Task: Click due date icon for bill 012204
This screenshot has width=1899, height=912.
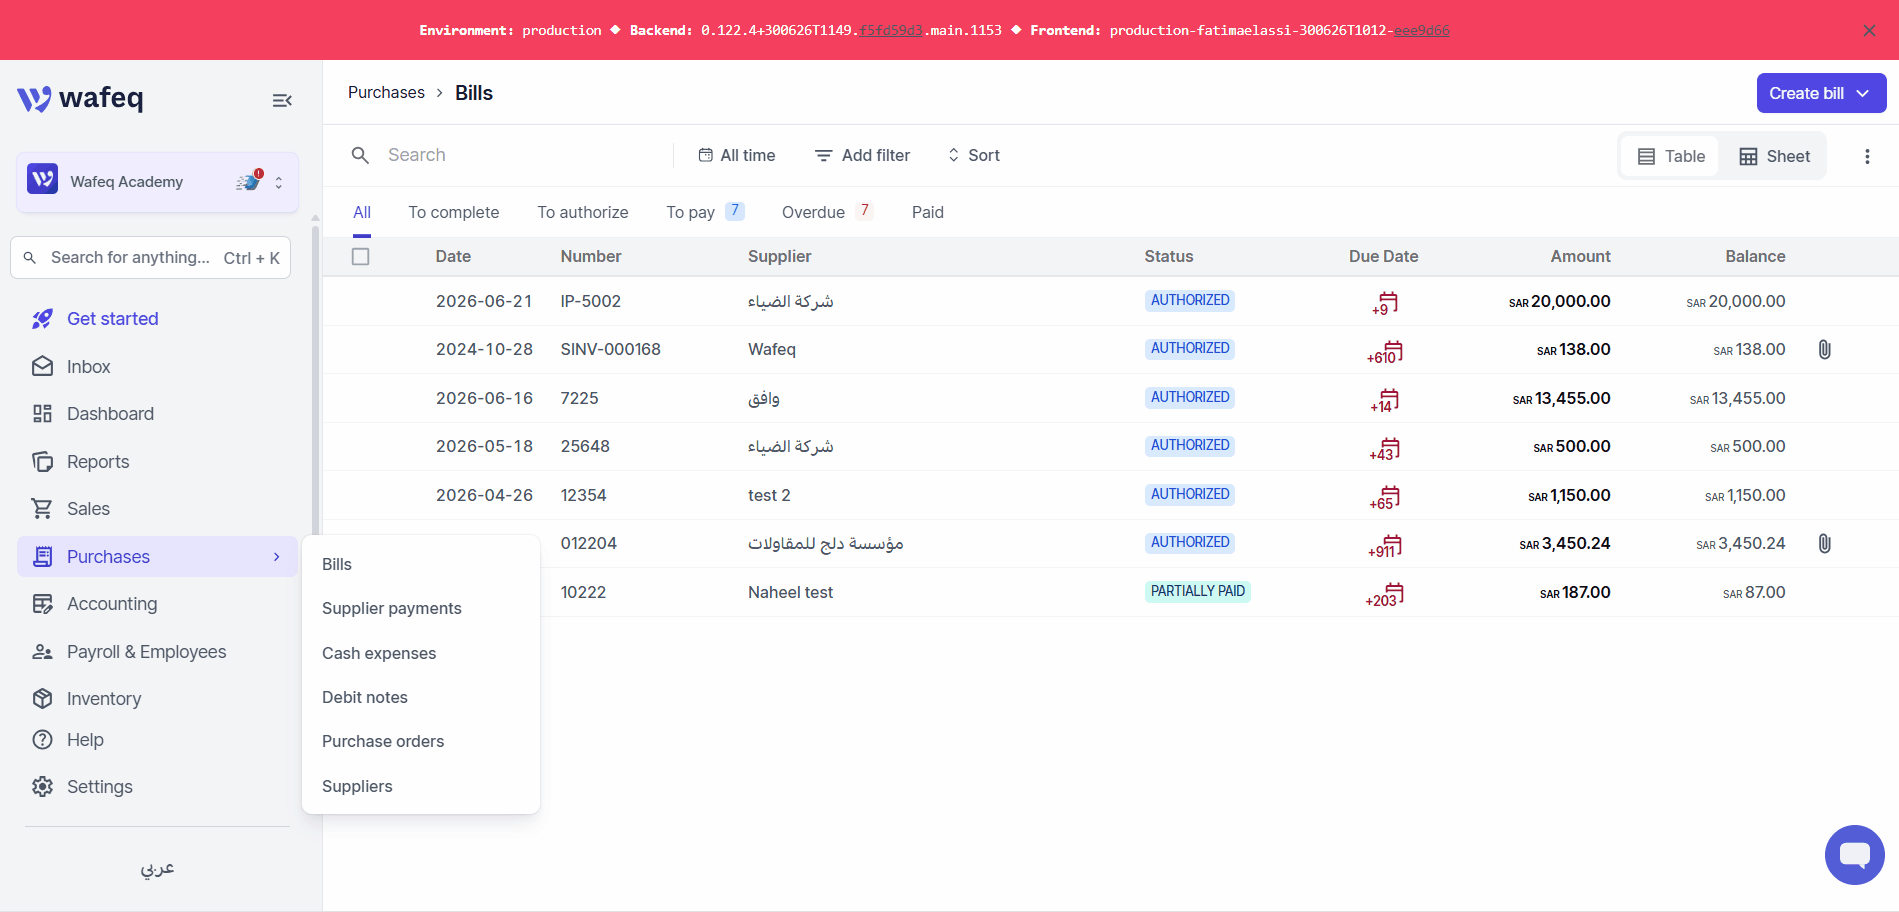Action: (1385, 545)
